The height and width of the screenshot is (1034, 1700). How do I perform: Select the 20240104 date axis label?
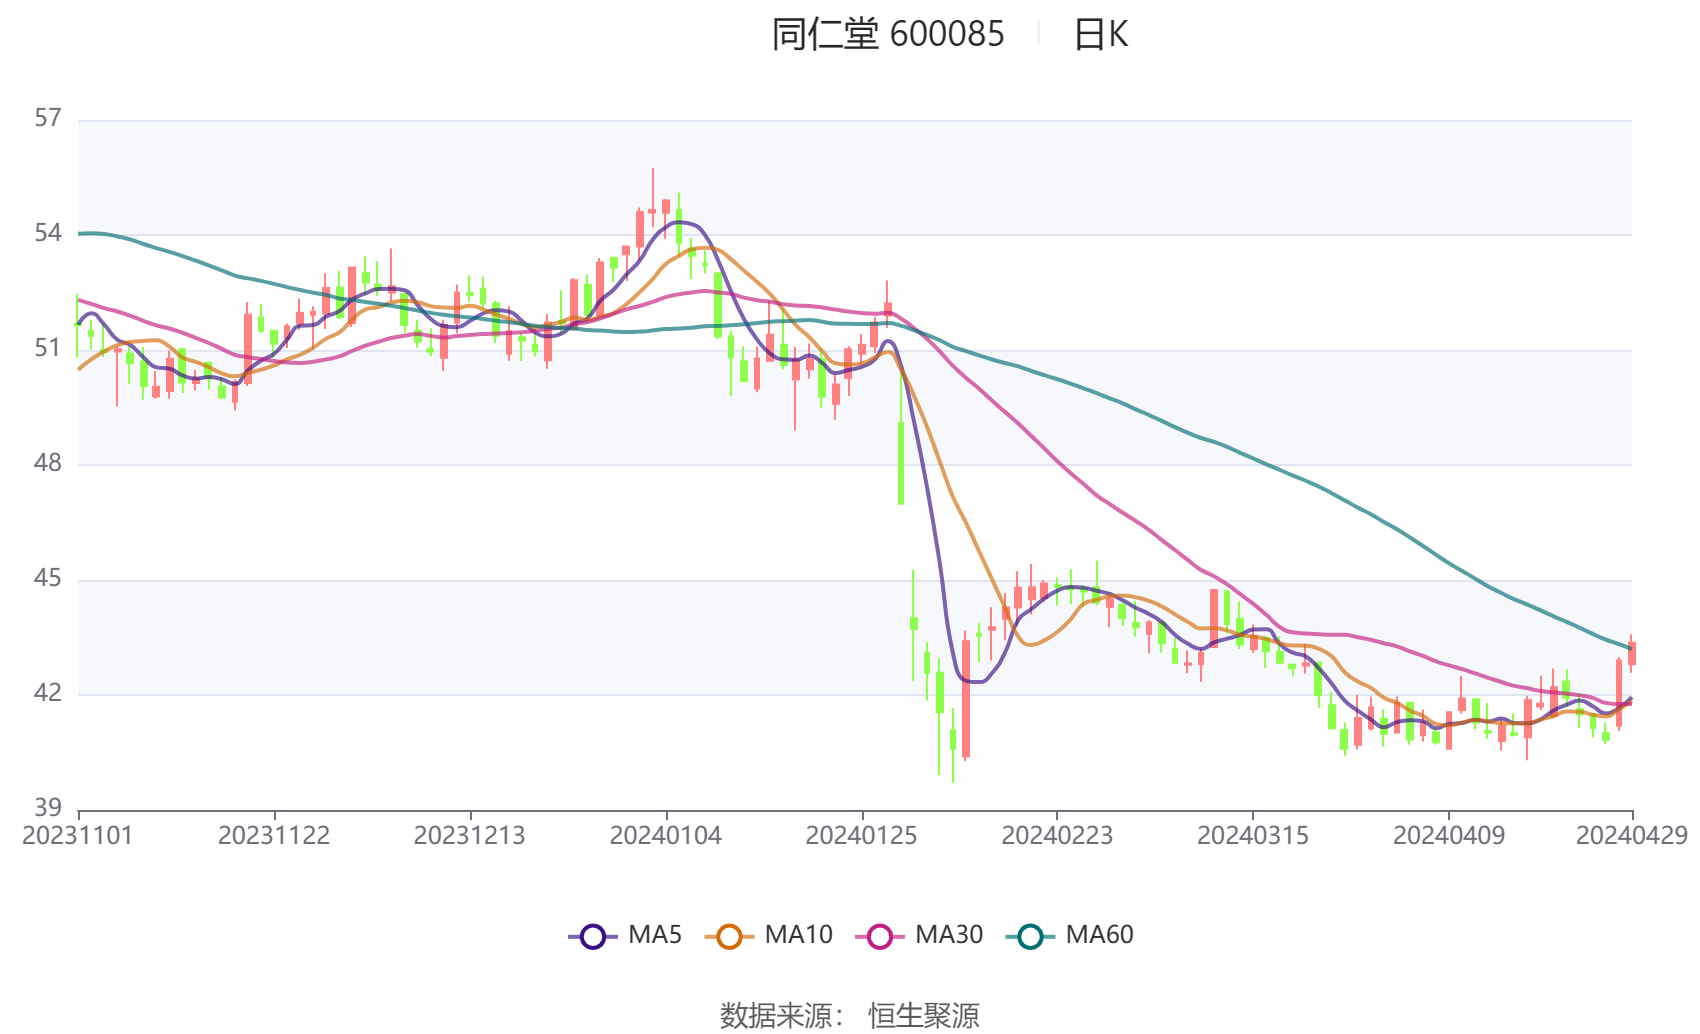point(666,835)
